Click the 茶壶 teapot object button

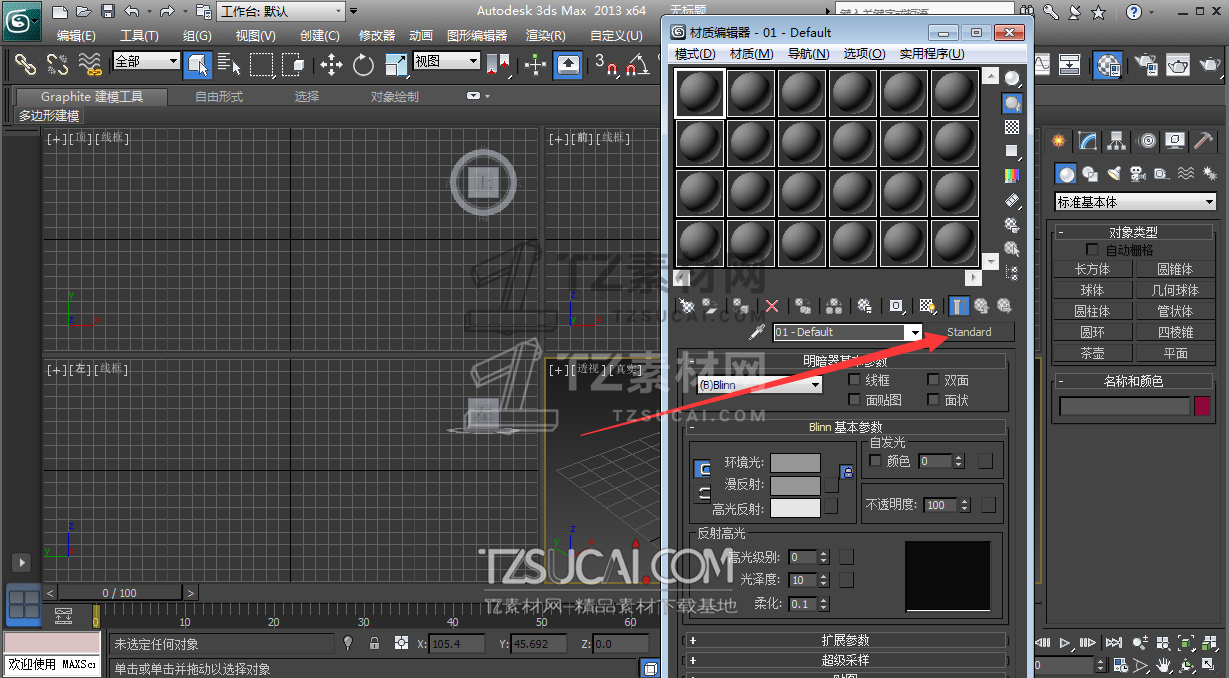[1092, 353]
